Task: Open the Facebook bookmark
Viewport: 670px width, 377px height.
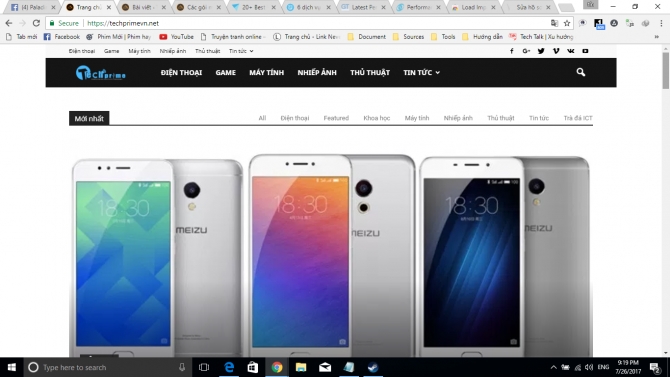Action: (x=62, y=37)
